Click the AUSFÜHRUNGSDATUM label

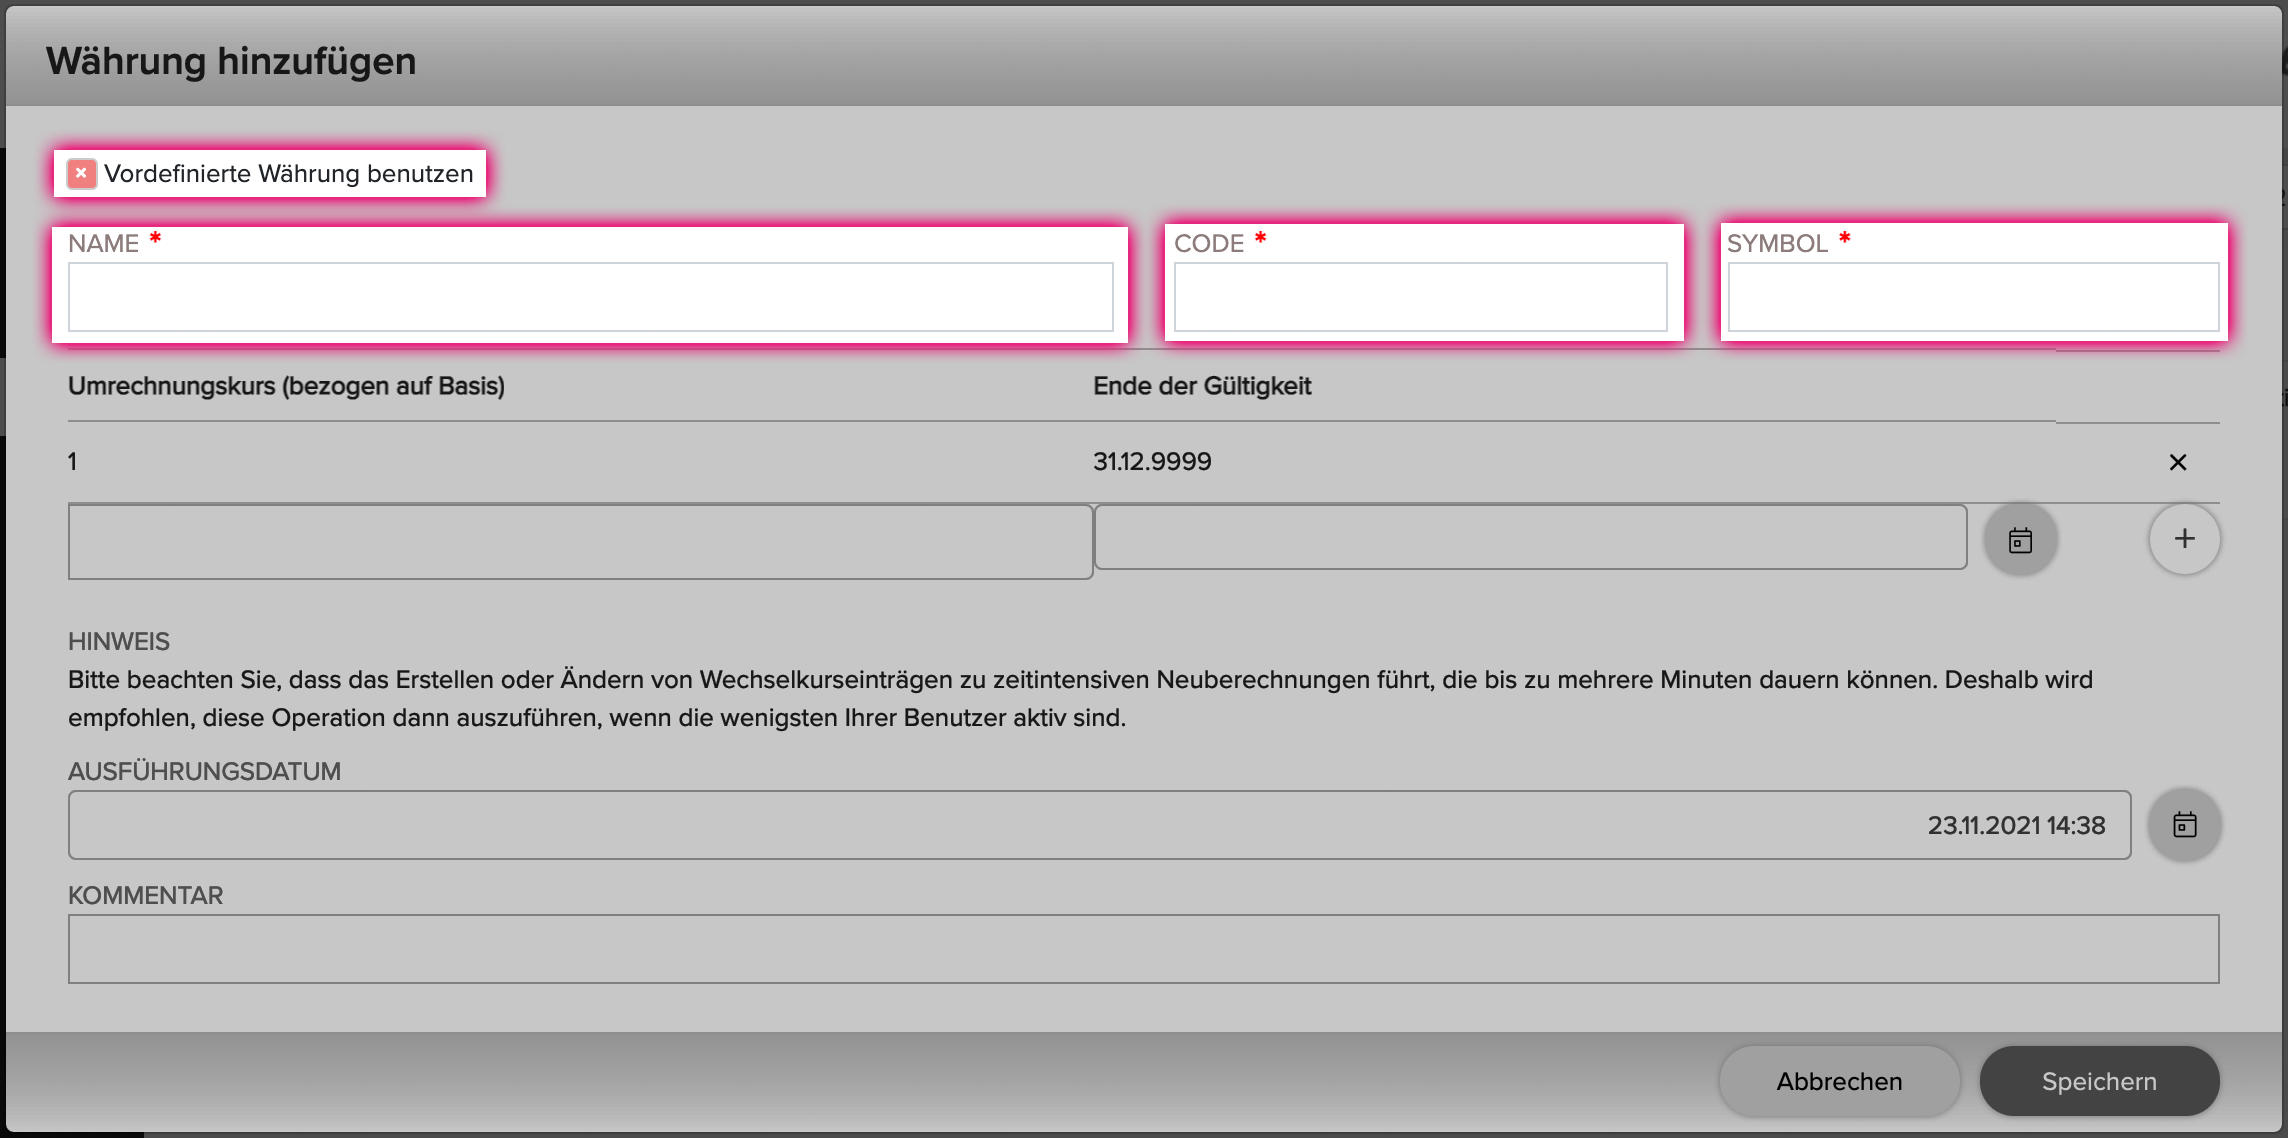click(x=204, y=771)
